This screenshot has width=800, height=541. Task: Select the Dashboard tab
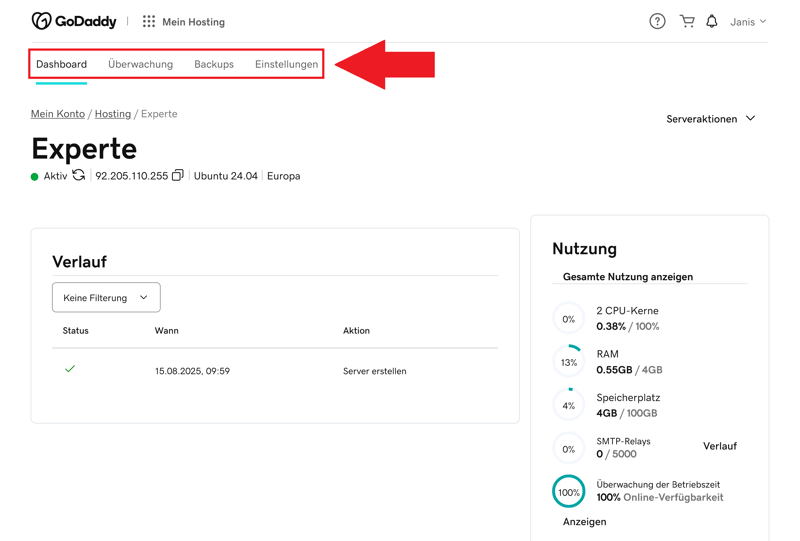coord(61,64)
